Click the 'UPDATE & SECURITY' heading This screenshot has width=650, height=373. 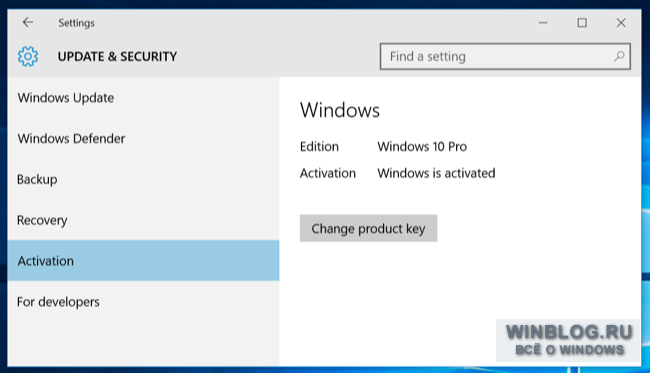(117, 56)
